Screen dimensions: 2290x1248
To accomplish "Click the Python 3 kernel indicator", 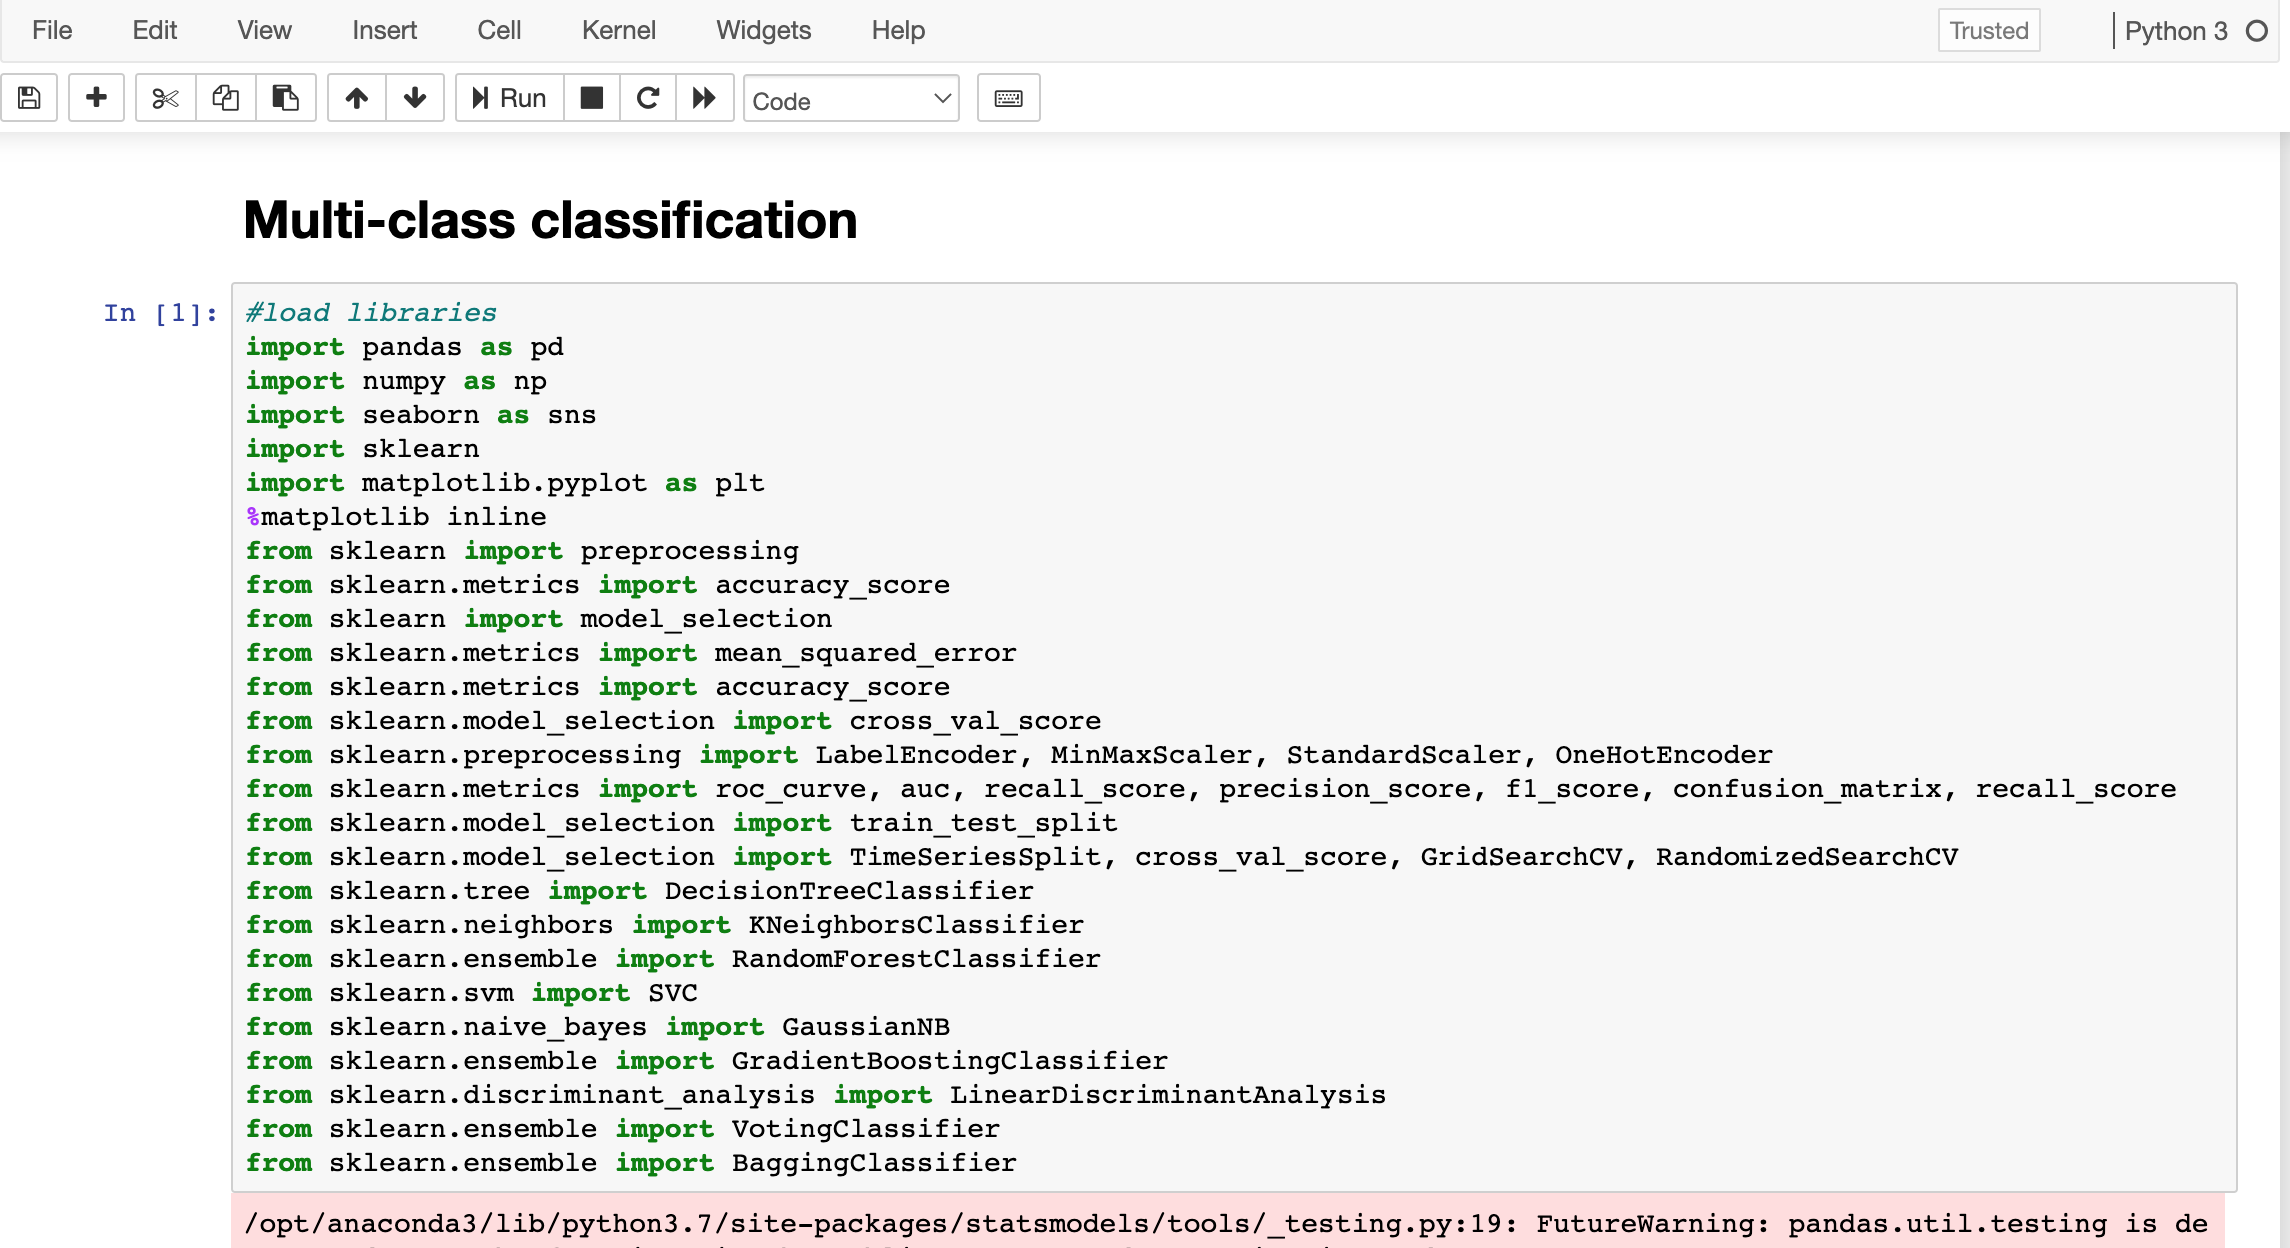I will coord(2176,31).
